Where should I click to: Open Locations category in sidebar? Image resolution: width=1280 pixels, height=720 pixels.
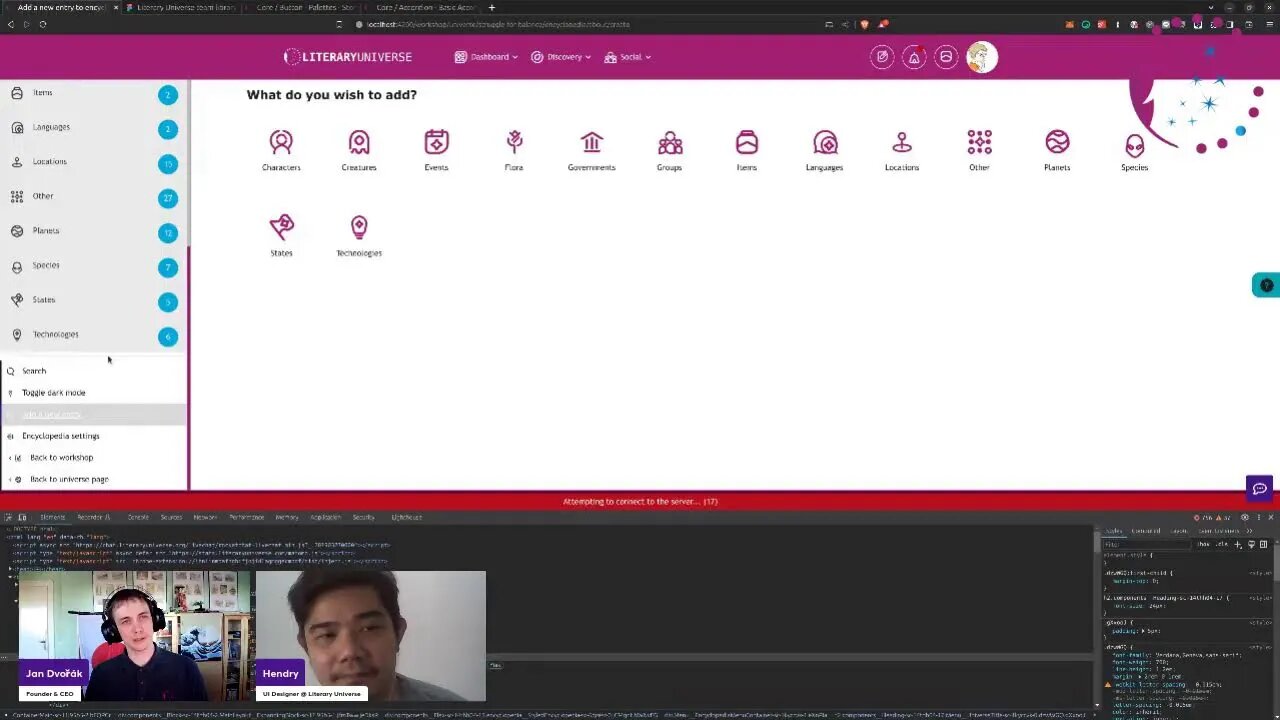(x=92, y=162)
